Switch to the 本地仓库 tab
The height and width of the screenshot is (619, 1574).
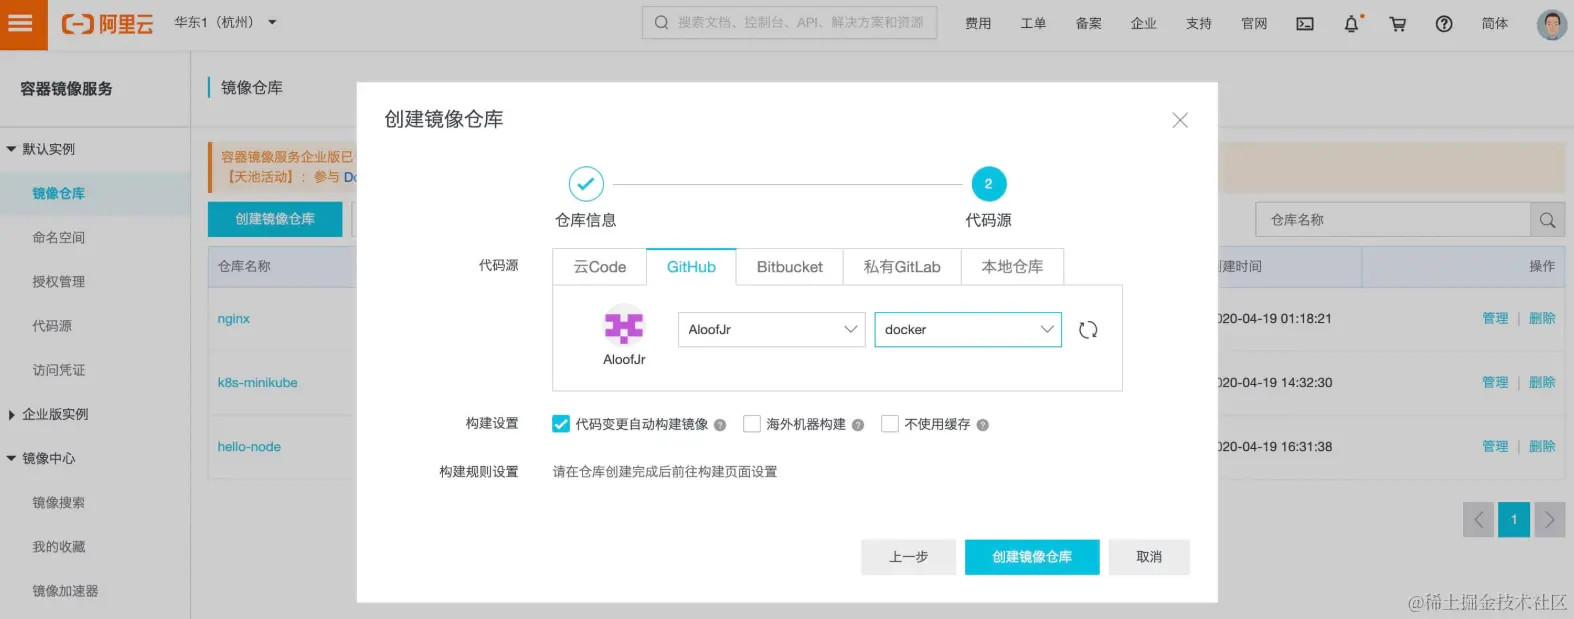tap(1012, 267)
